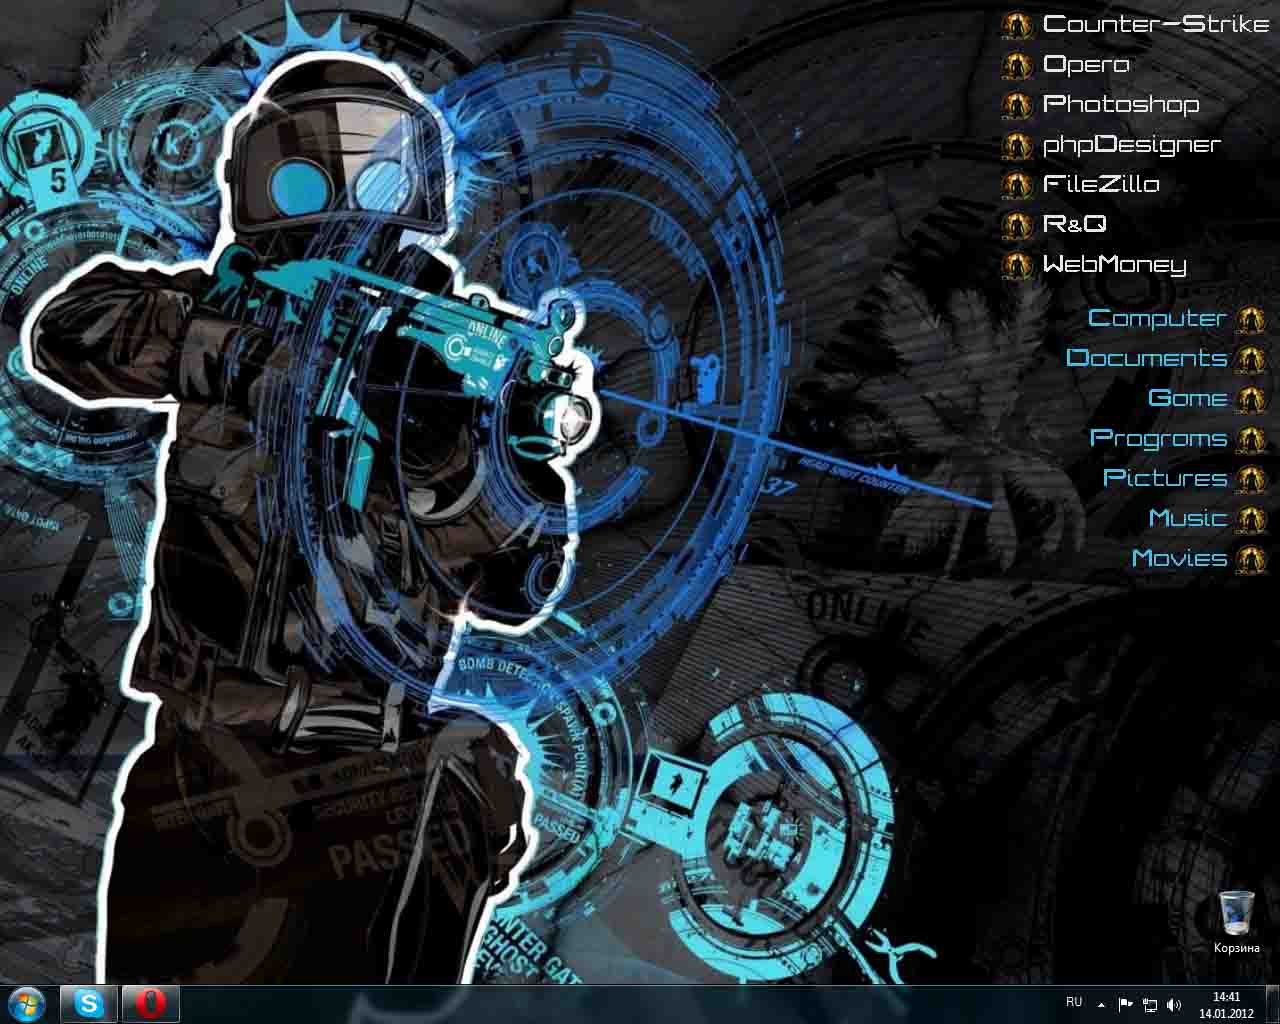Open the RU language switcher

(x=1074, y=1002)
